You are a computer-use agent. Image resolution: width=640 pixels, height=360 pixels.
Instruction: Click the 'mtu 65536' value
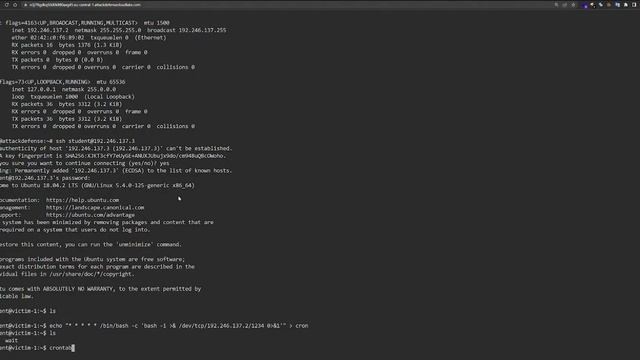click(x=111, y=82)
